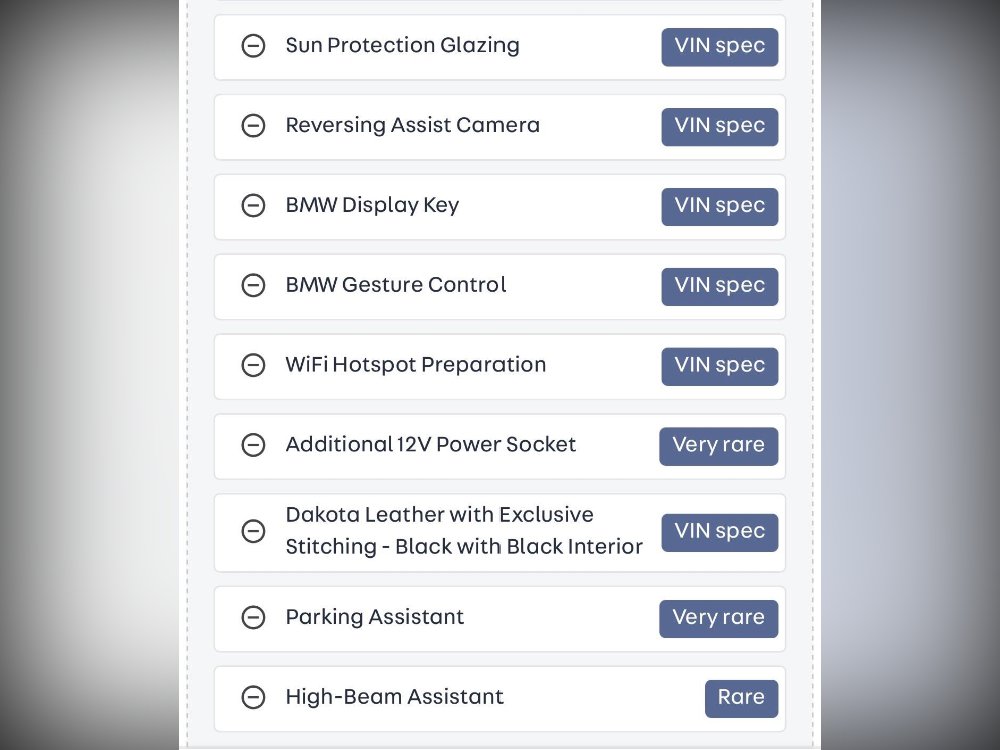Screen dimensions: 1000x750
Task: Click the Rare badge on High-Beam Assistant
Action: [741, 698]
